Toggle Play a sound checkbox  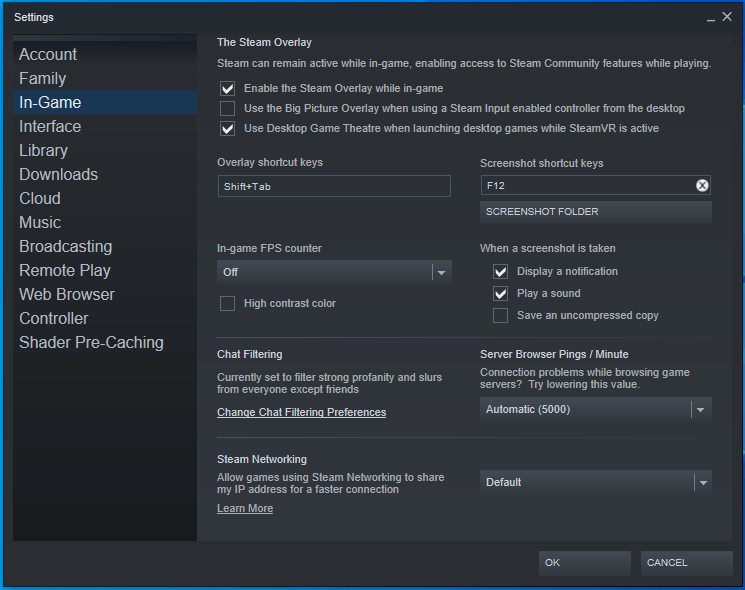point(501,293)
